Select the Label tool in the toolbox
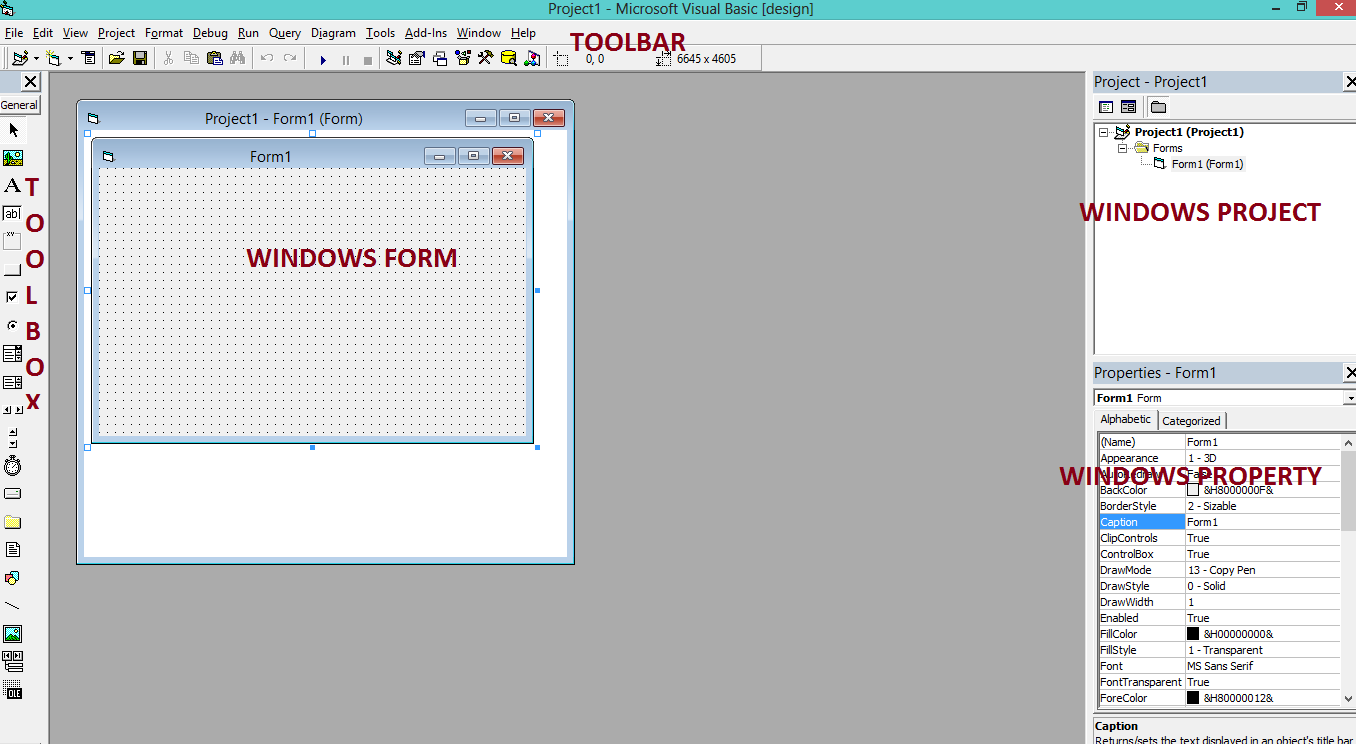This screenshot has height=744, width=1356. [x=13, y=185]
